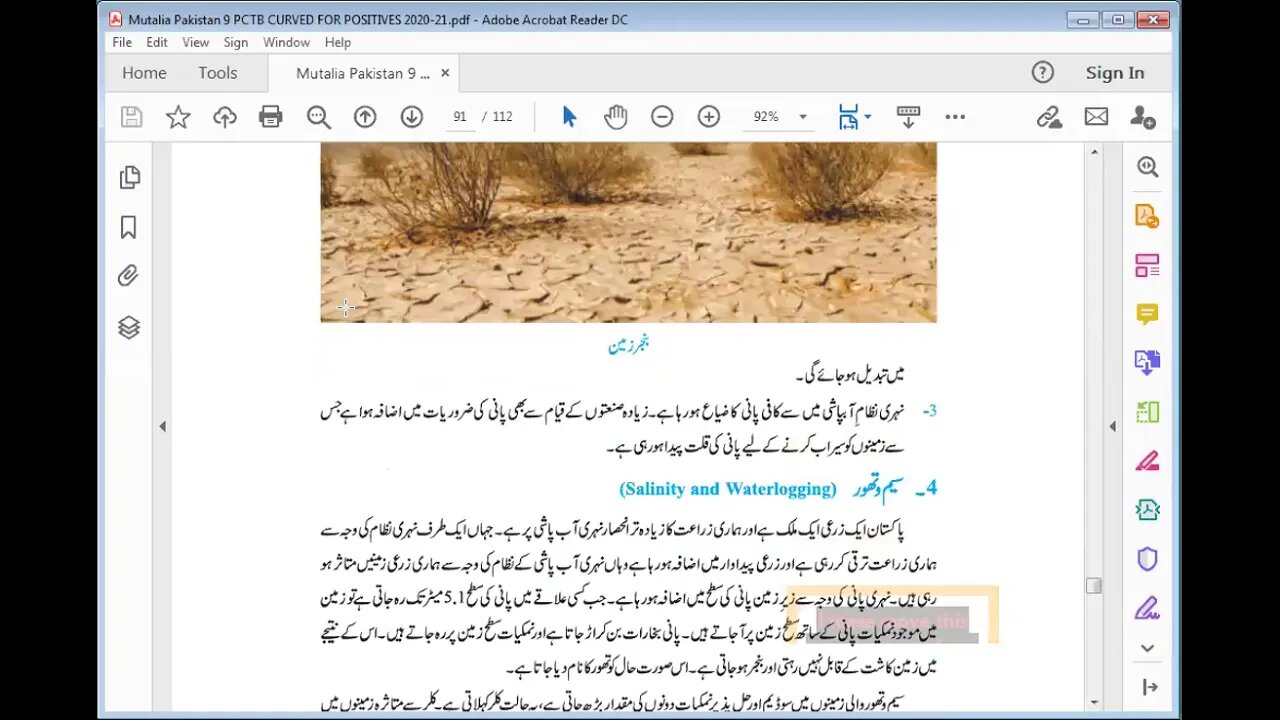This screenshot has width=1280, height=720.
Task: Go to next page arrow
Action: (411, 117)
